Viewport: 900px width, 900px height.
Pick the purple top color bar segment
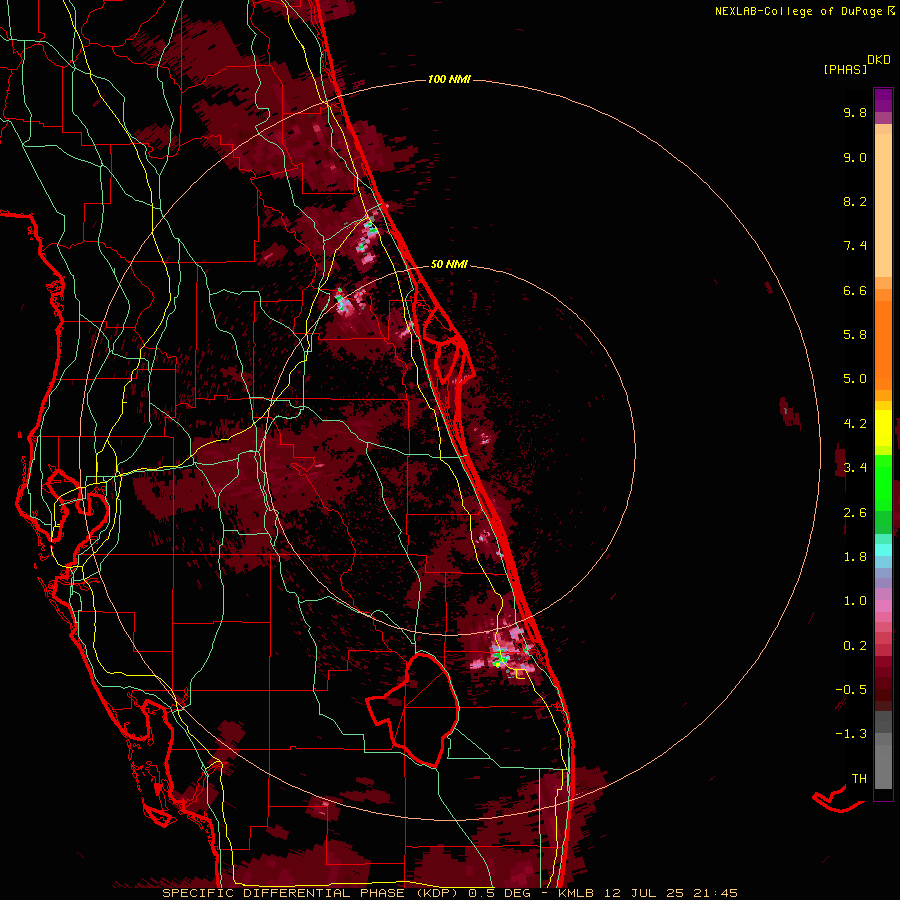(x=883, y=100)
